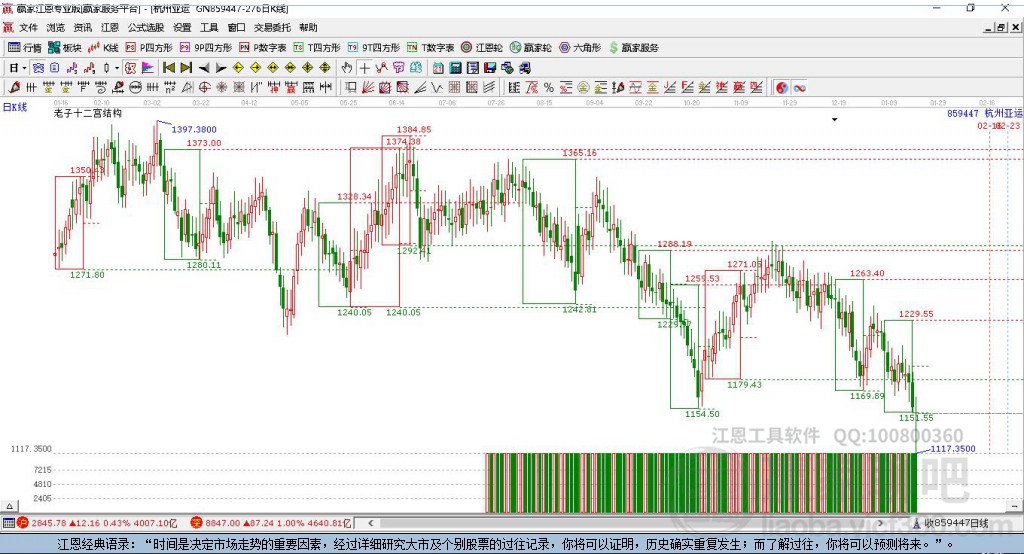
Task: Open the 9T四方形 tool
Action: click(x=374, y=48)
